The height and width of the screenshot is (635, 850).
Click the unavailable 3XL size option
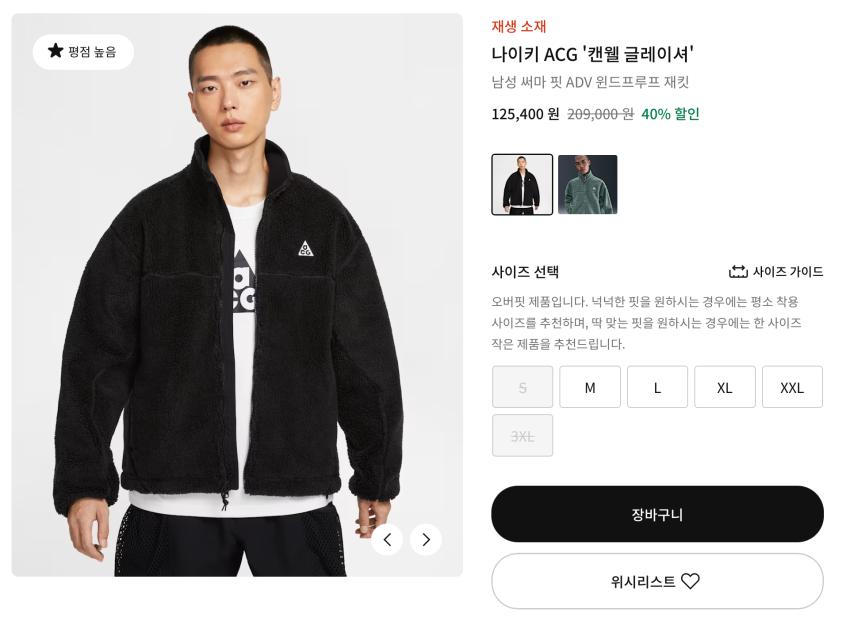click(522, 436)
